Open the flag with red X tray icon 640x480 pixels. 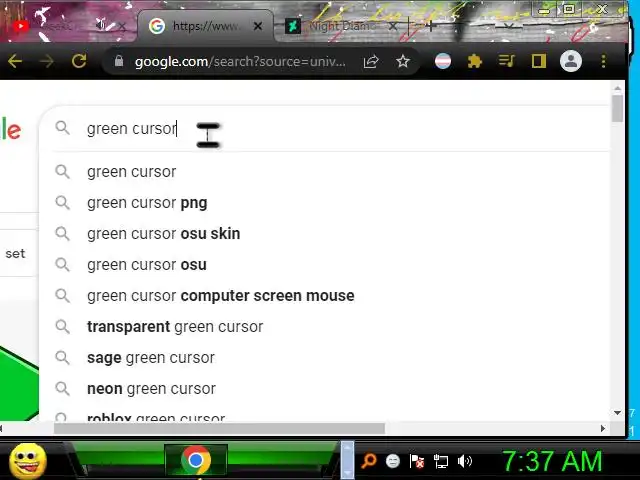417,462
